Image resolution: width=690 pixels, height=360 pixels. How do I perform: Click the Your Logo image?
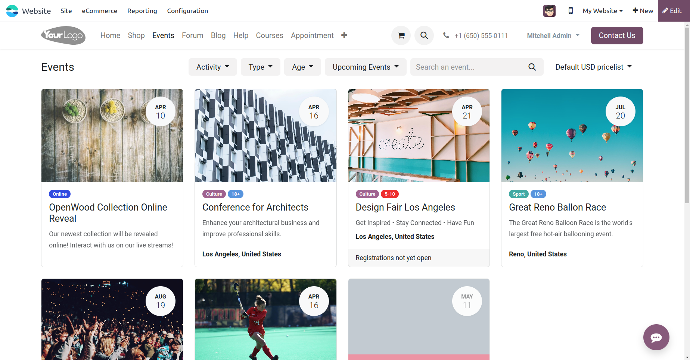click(x=63, y=35)
